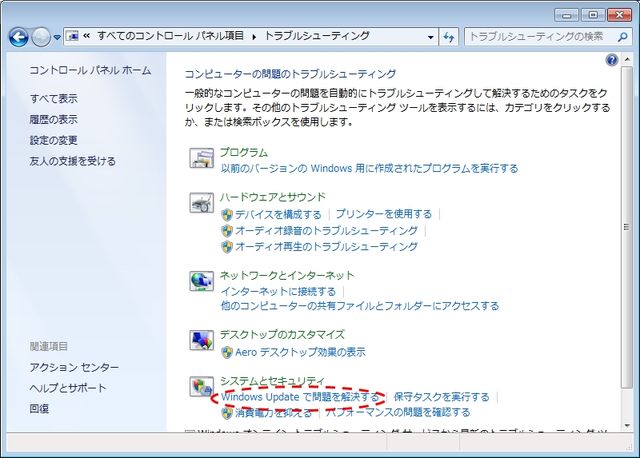
Task: Click the ネットワークとインターネット category icon
Action: point(202,281)
